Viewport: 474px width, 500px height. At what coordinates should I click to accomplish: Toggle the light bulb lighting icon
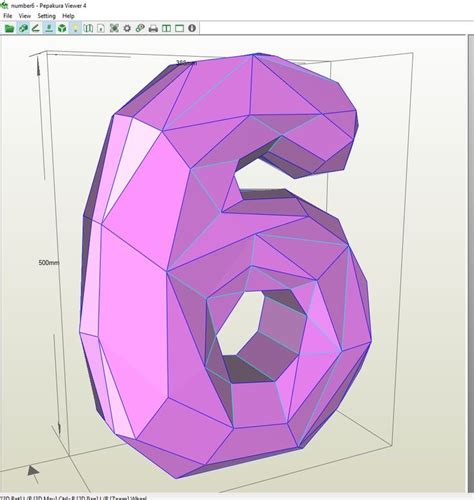tap(75, 28)
